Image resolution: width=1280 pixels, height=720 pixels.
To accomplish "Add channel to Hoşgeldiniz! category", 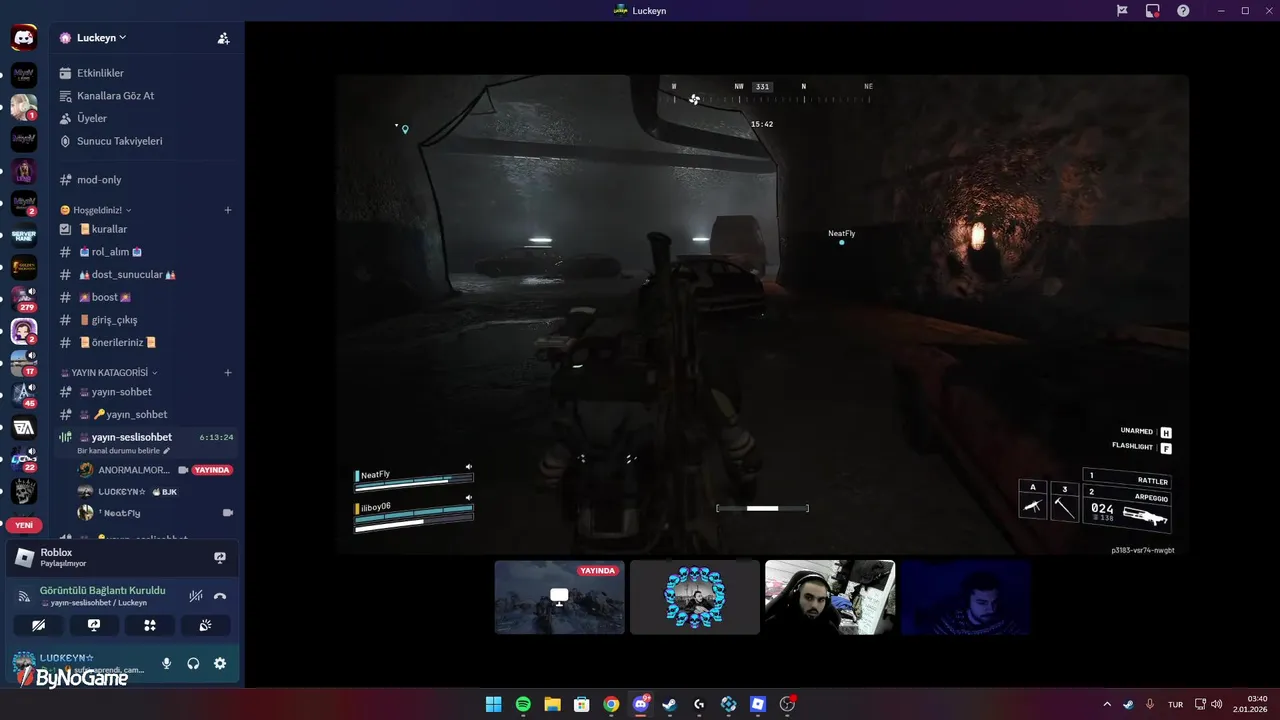I will point(228,210).
